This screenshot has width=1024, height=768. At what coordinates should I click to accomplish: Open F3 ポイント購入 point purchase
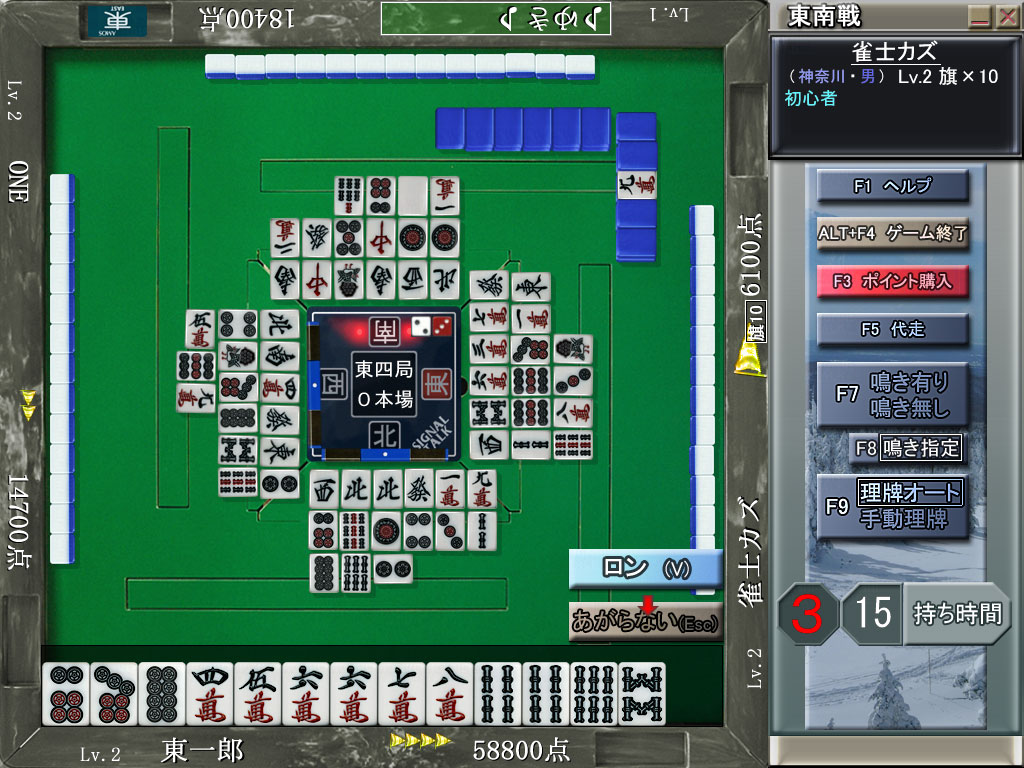click(x=893, y=281)
